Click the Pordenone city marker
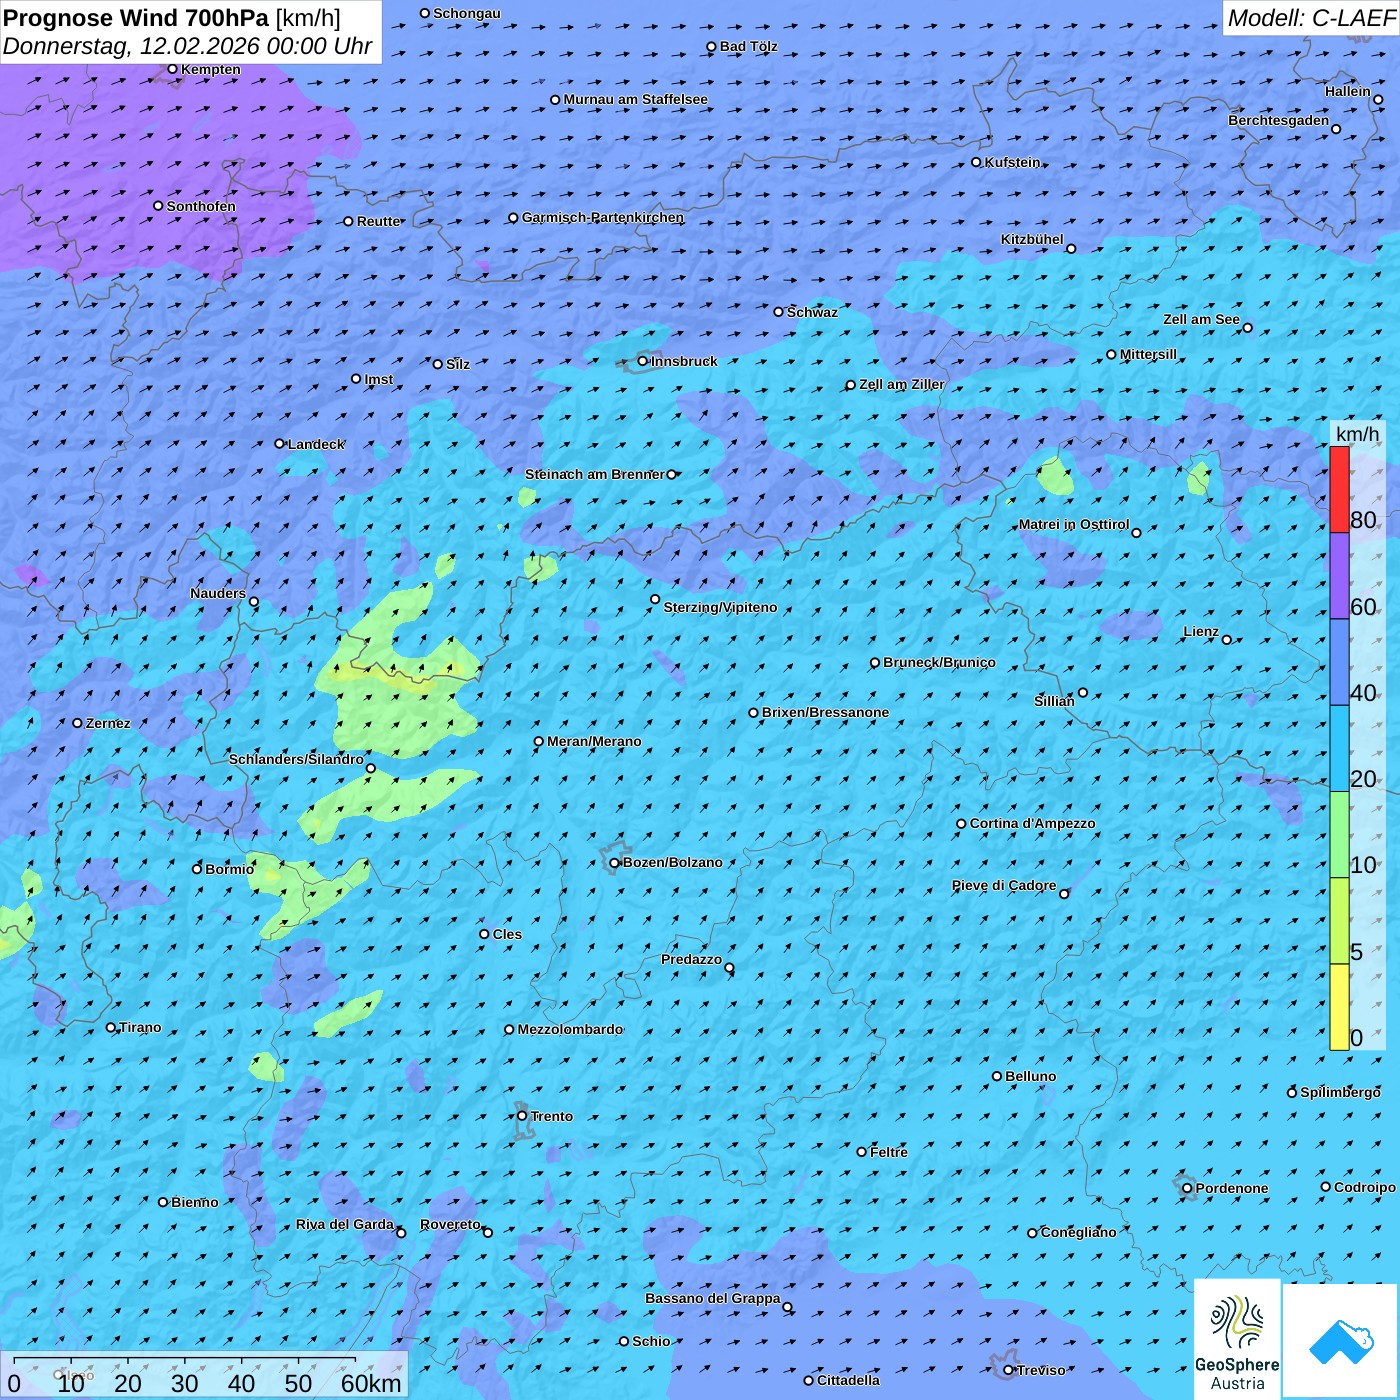 (1187, 1188)
